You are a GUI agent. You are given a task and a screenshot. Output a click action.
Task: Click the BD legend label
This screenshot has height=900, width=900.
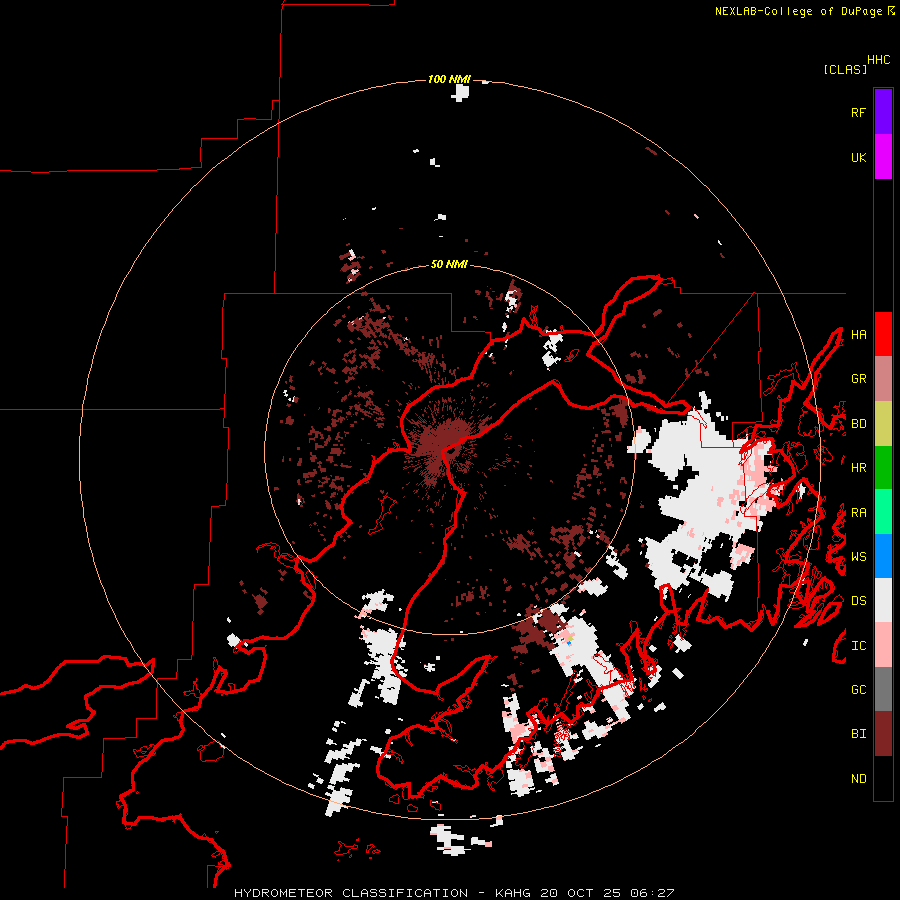coord(858,424)
